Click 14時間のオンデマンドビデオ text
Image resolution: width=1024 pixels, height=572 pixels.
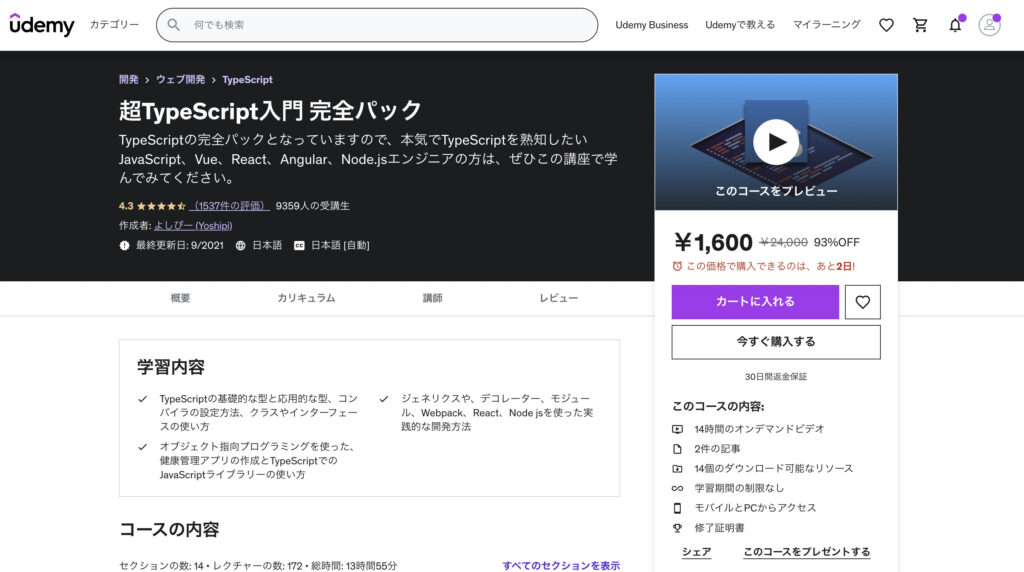[x=759, y=429]
